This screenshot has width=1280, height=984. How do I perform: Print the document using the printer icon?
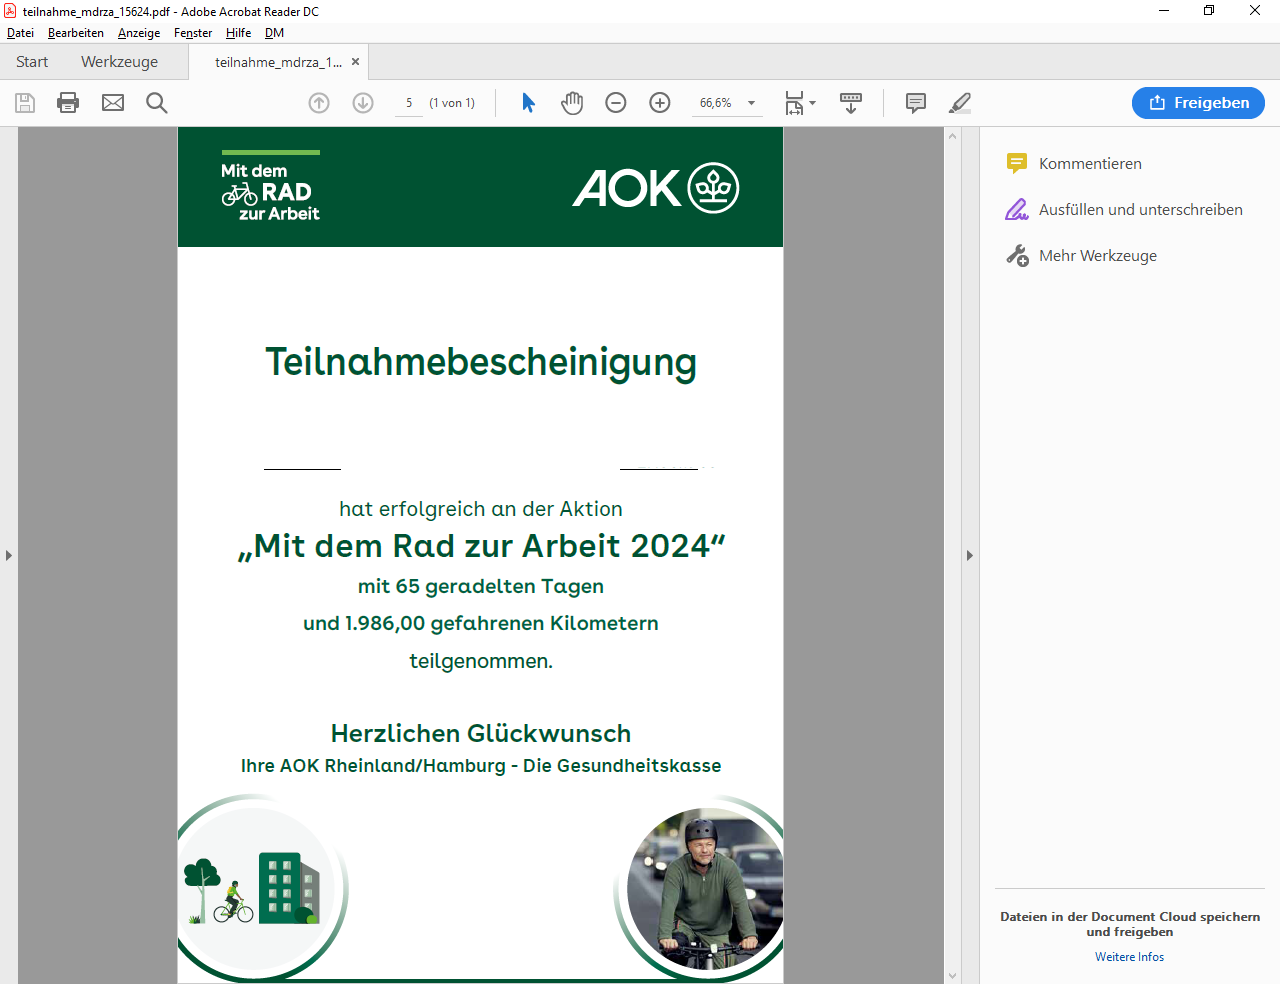[68, 103]
